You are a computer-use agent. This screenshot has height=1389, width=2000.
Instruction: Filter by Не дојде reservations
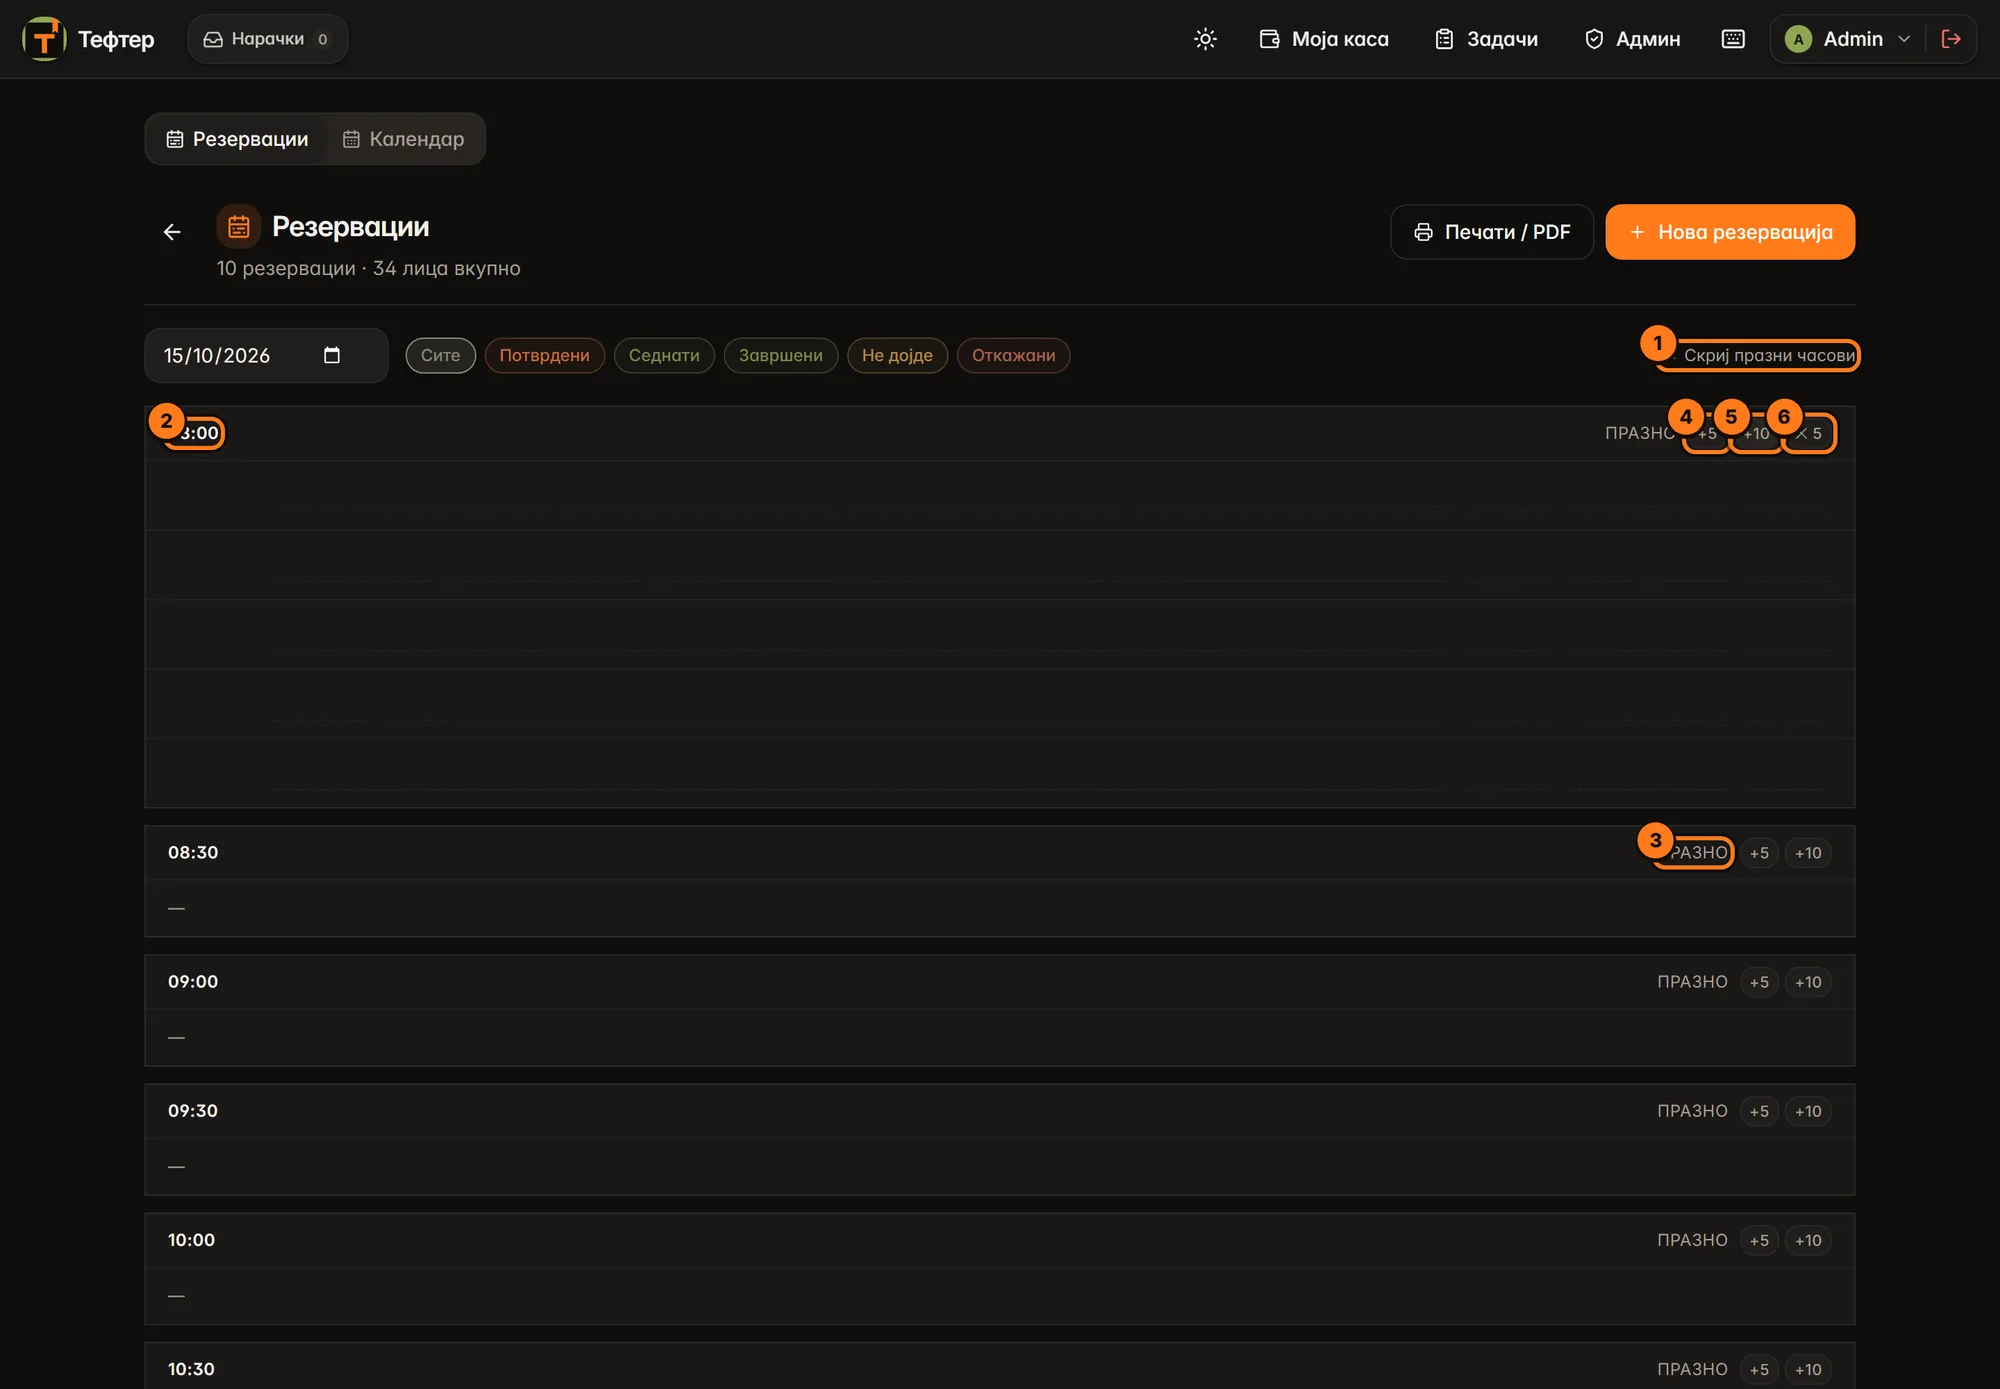click(897, 355)
